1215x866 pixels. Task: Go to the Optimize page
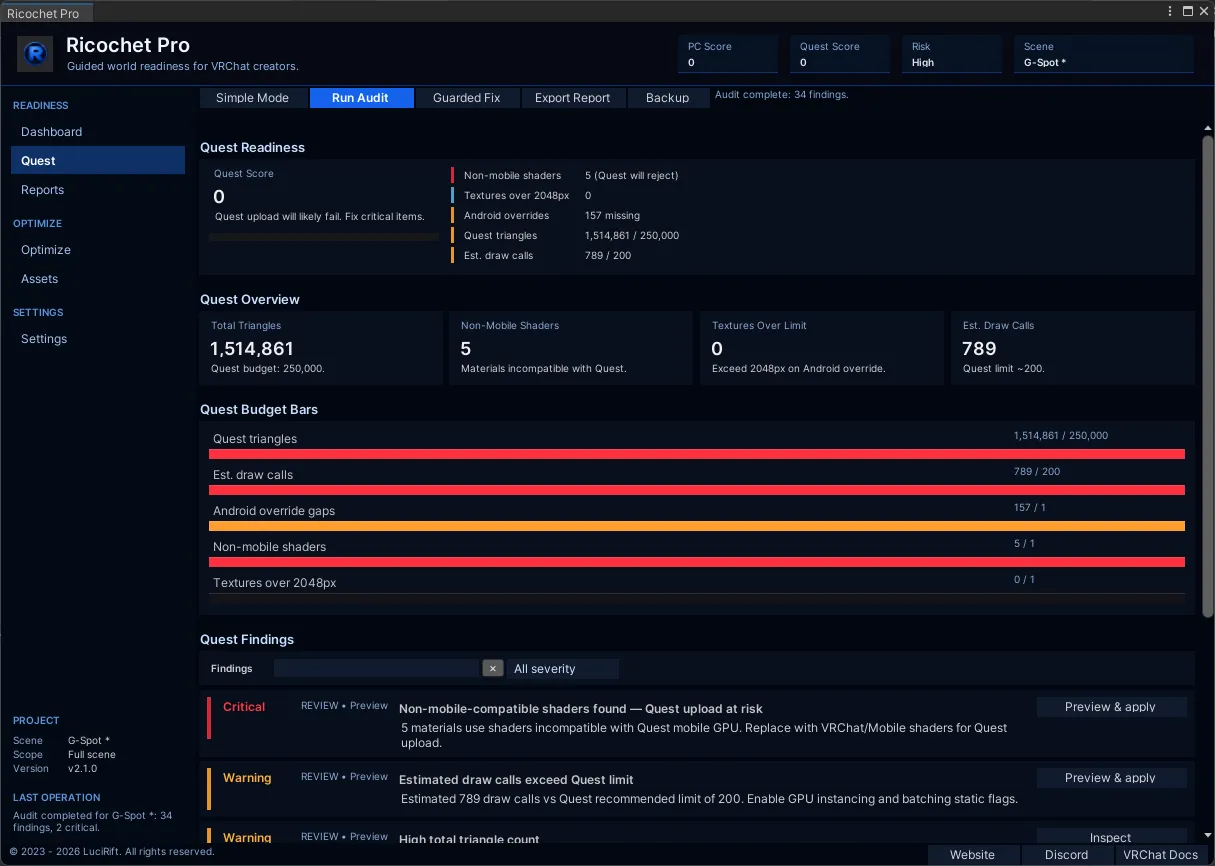98,250
